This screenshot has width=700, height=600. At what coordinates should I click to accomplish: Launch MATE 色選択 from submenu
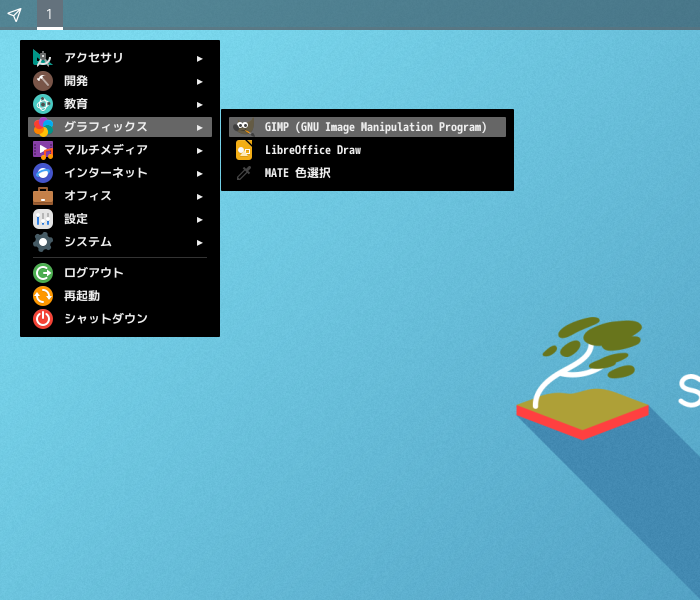pos(367,173)
